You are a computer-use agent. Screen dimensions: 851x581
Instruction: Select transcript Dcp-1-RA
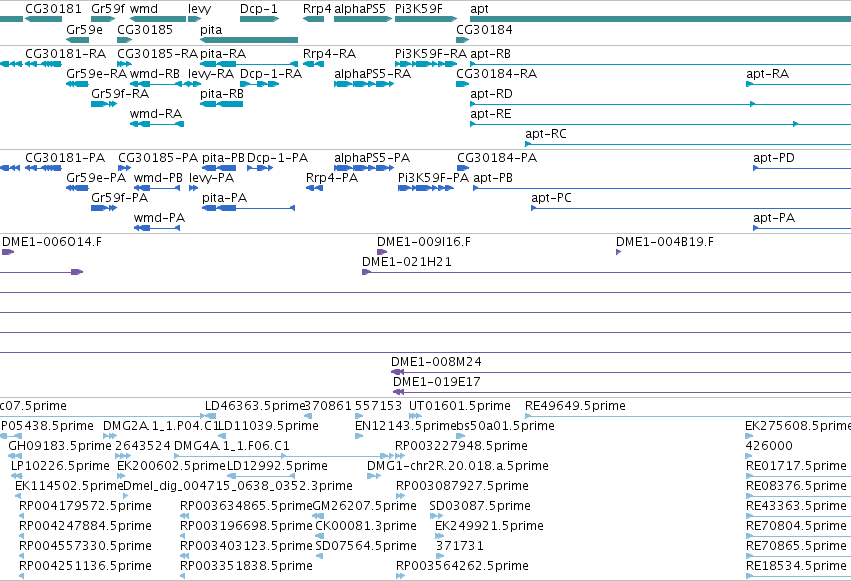click(259, 84)
